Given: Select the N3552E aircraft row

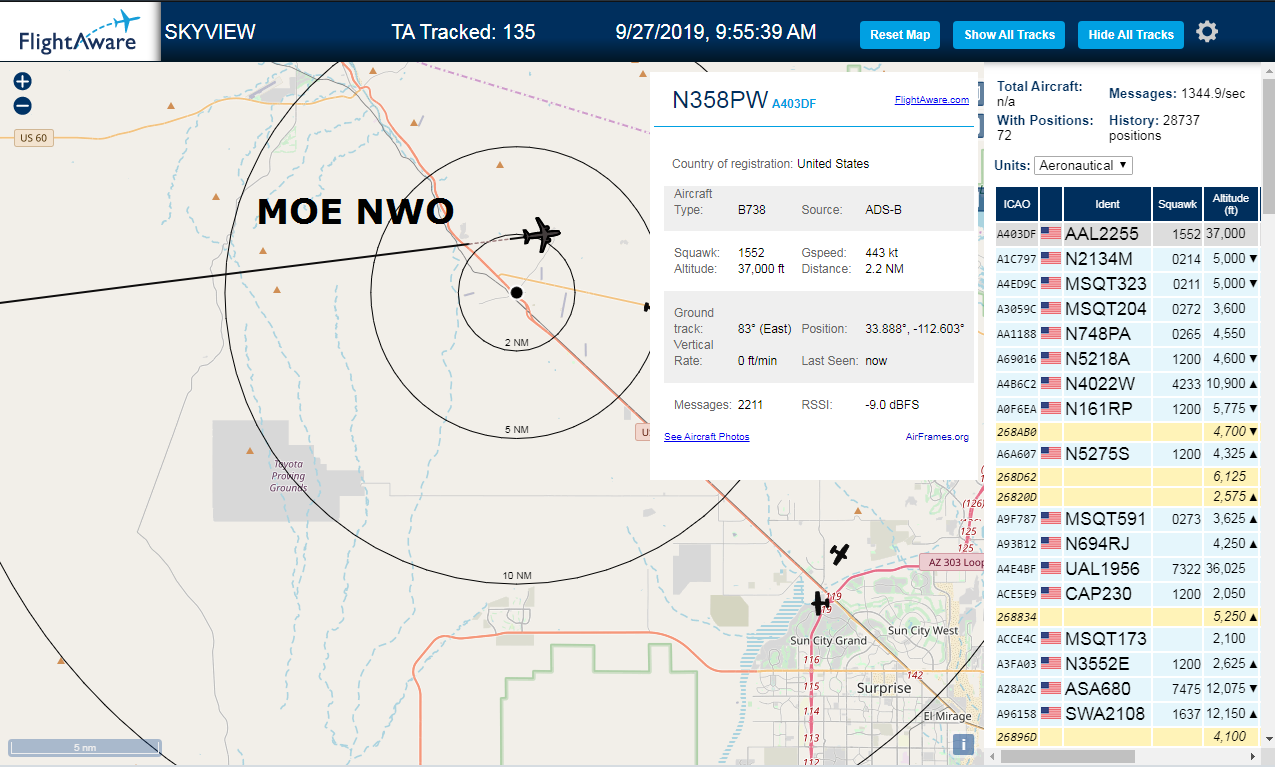Looking at the screenshot, I should 1128,664.
